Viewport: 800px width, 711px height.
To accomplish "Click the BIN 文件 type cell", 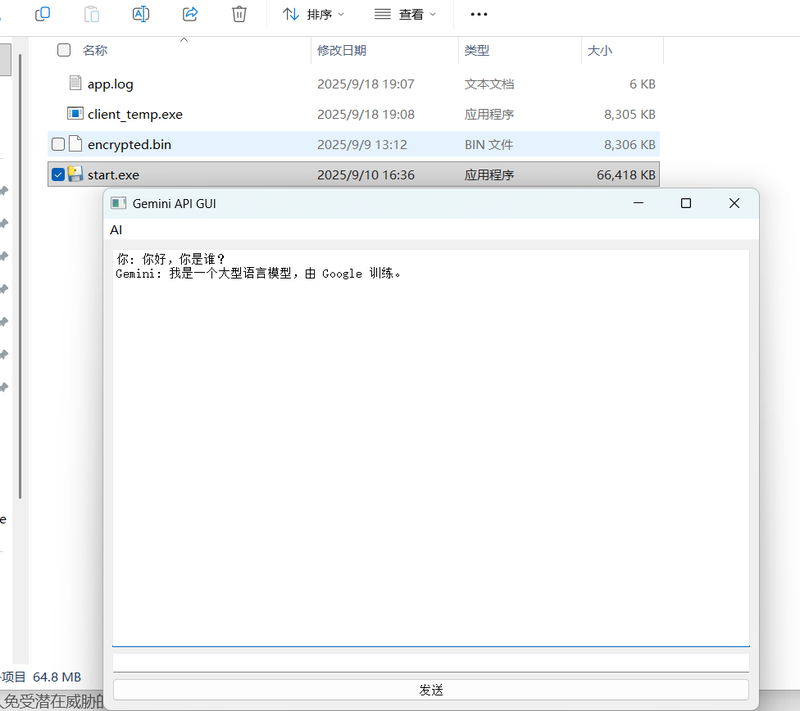I will [489, 145].
